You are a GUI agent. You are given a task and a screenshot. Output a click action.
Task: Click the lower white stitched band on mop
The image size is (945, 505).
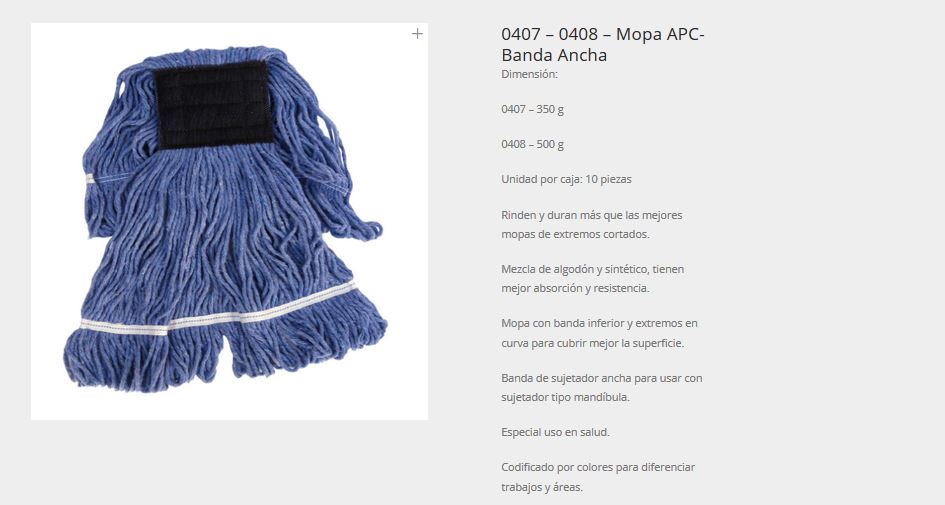coord(217,309)
